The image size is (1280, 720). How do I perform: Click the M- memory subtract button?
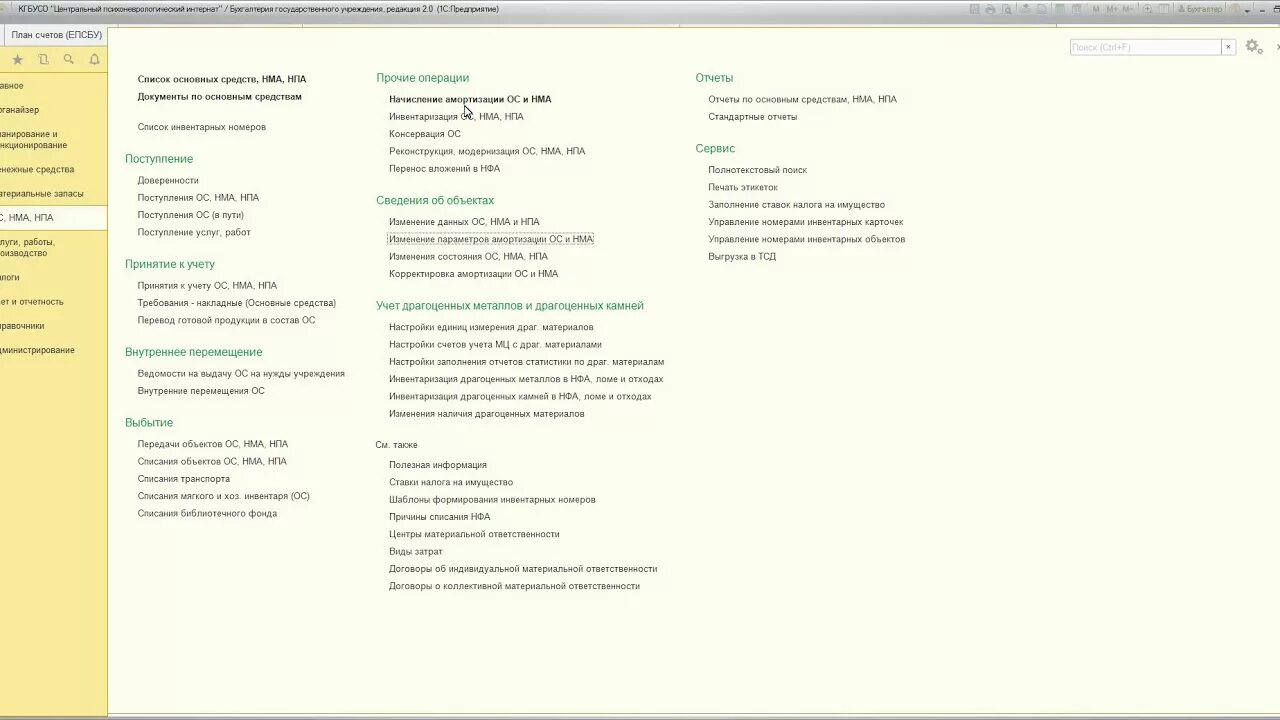pyautogui.click(x=1127, y=9)
